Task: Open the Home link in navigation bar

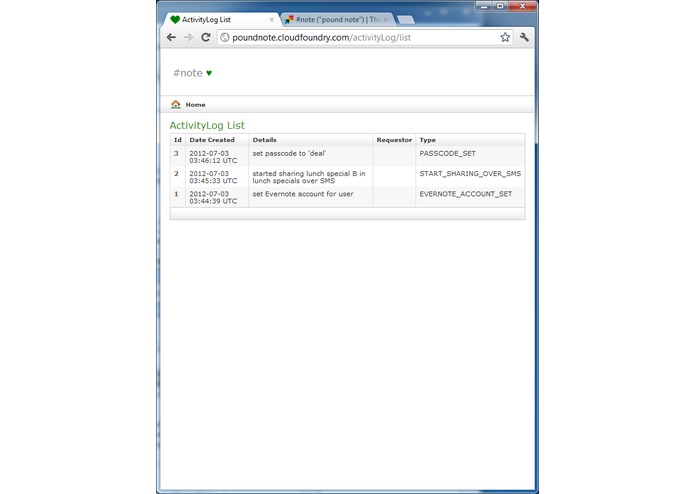Action: pos(195,105)
